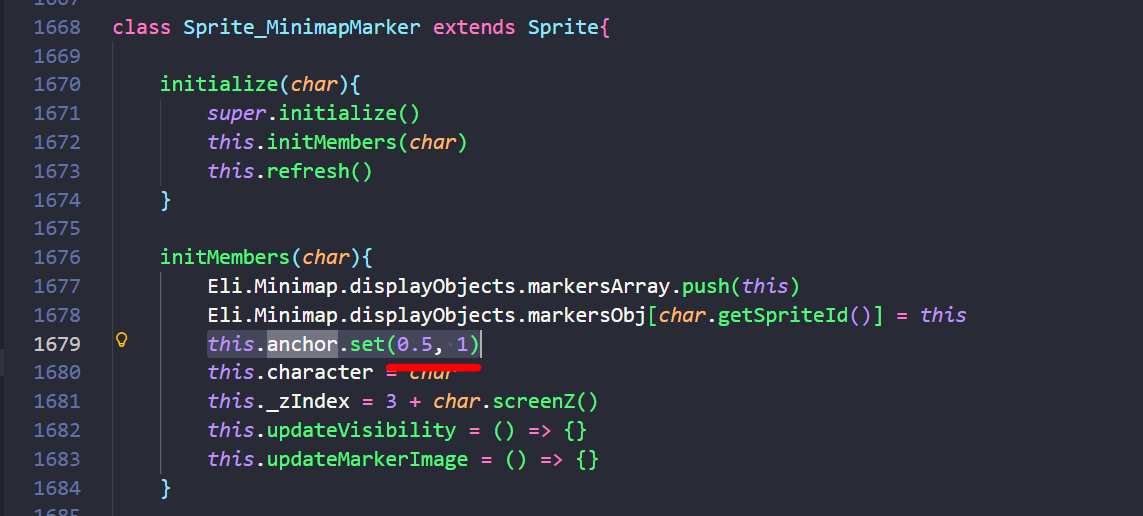Click line number 1680 in the gutter
This screenshot has height=516, width=1143.
58,372
